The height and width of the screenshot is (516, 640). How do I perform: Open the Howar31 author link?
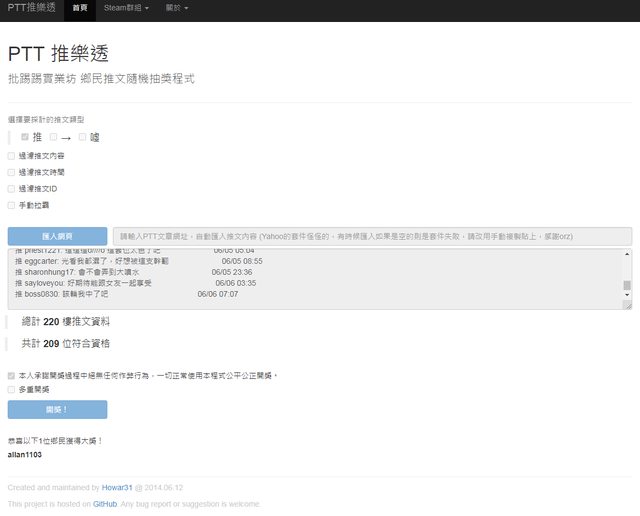[x=116, y=487]
